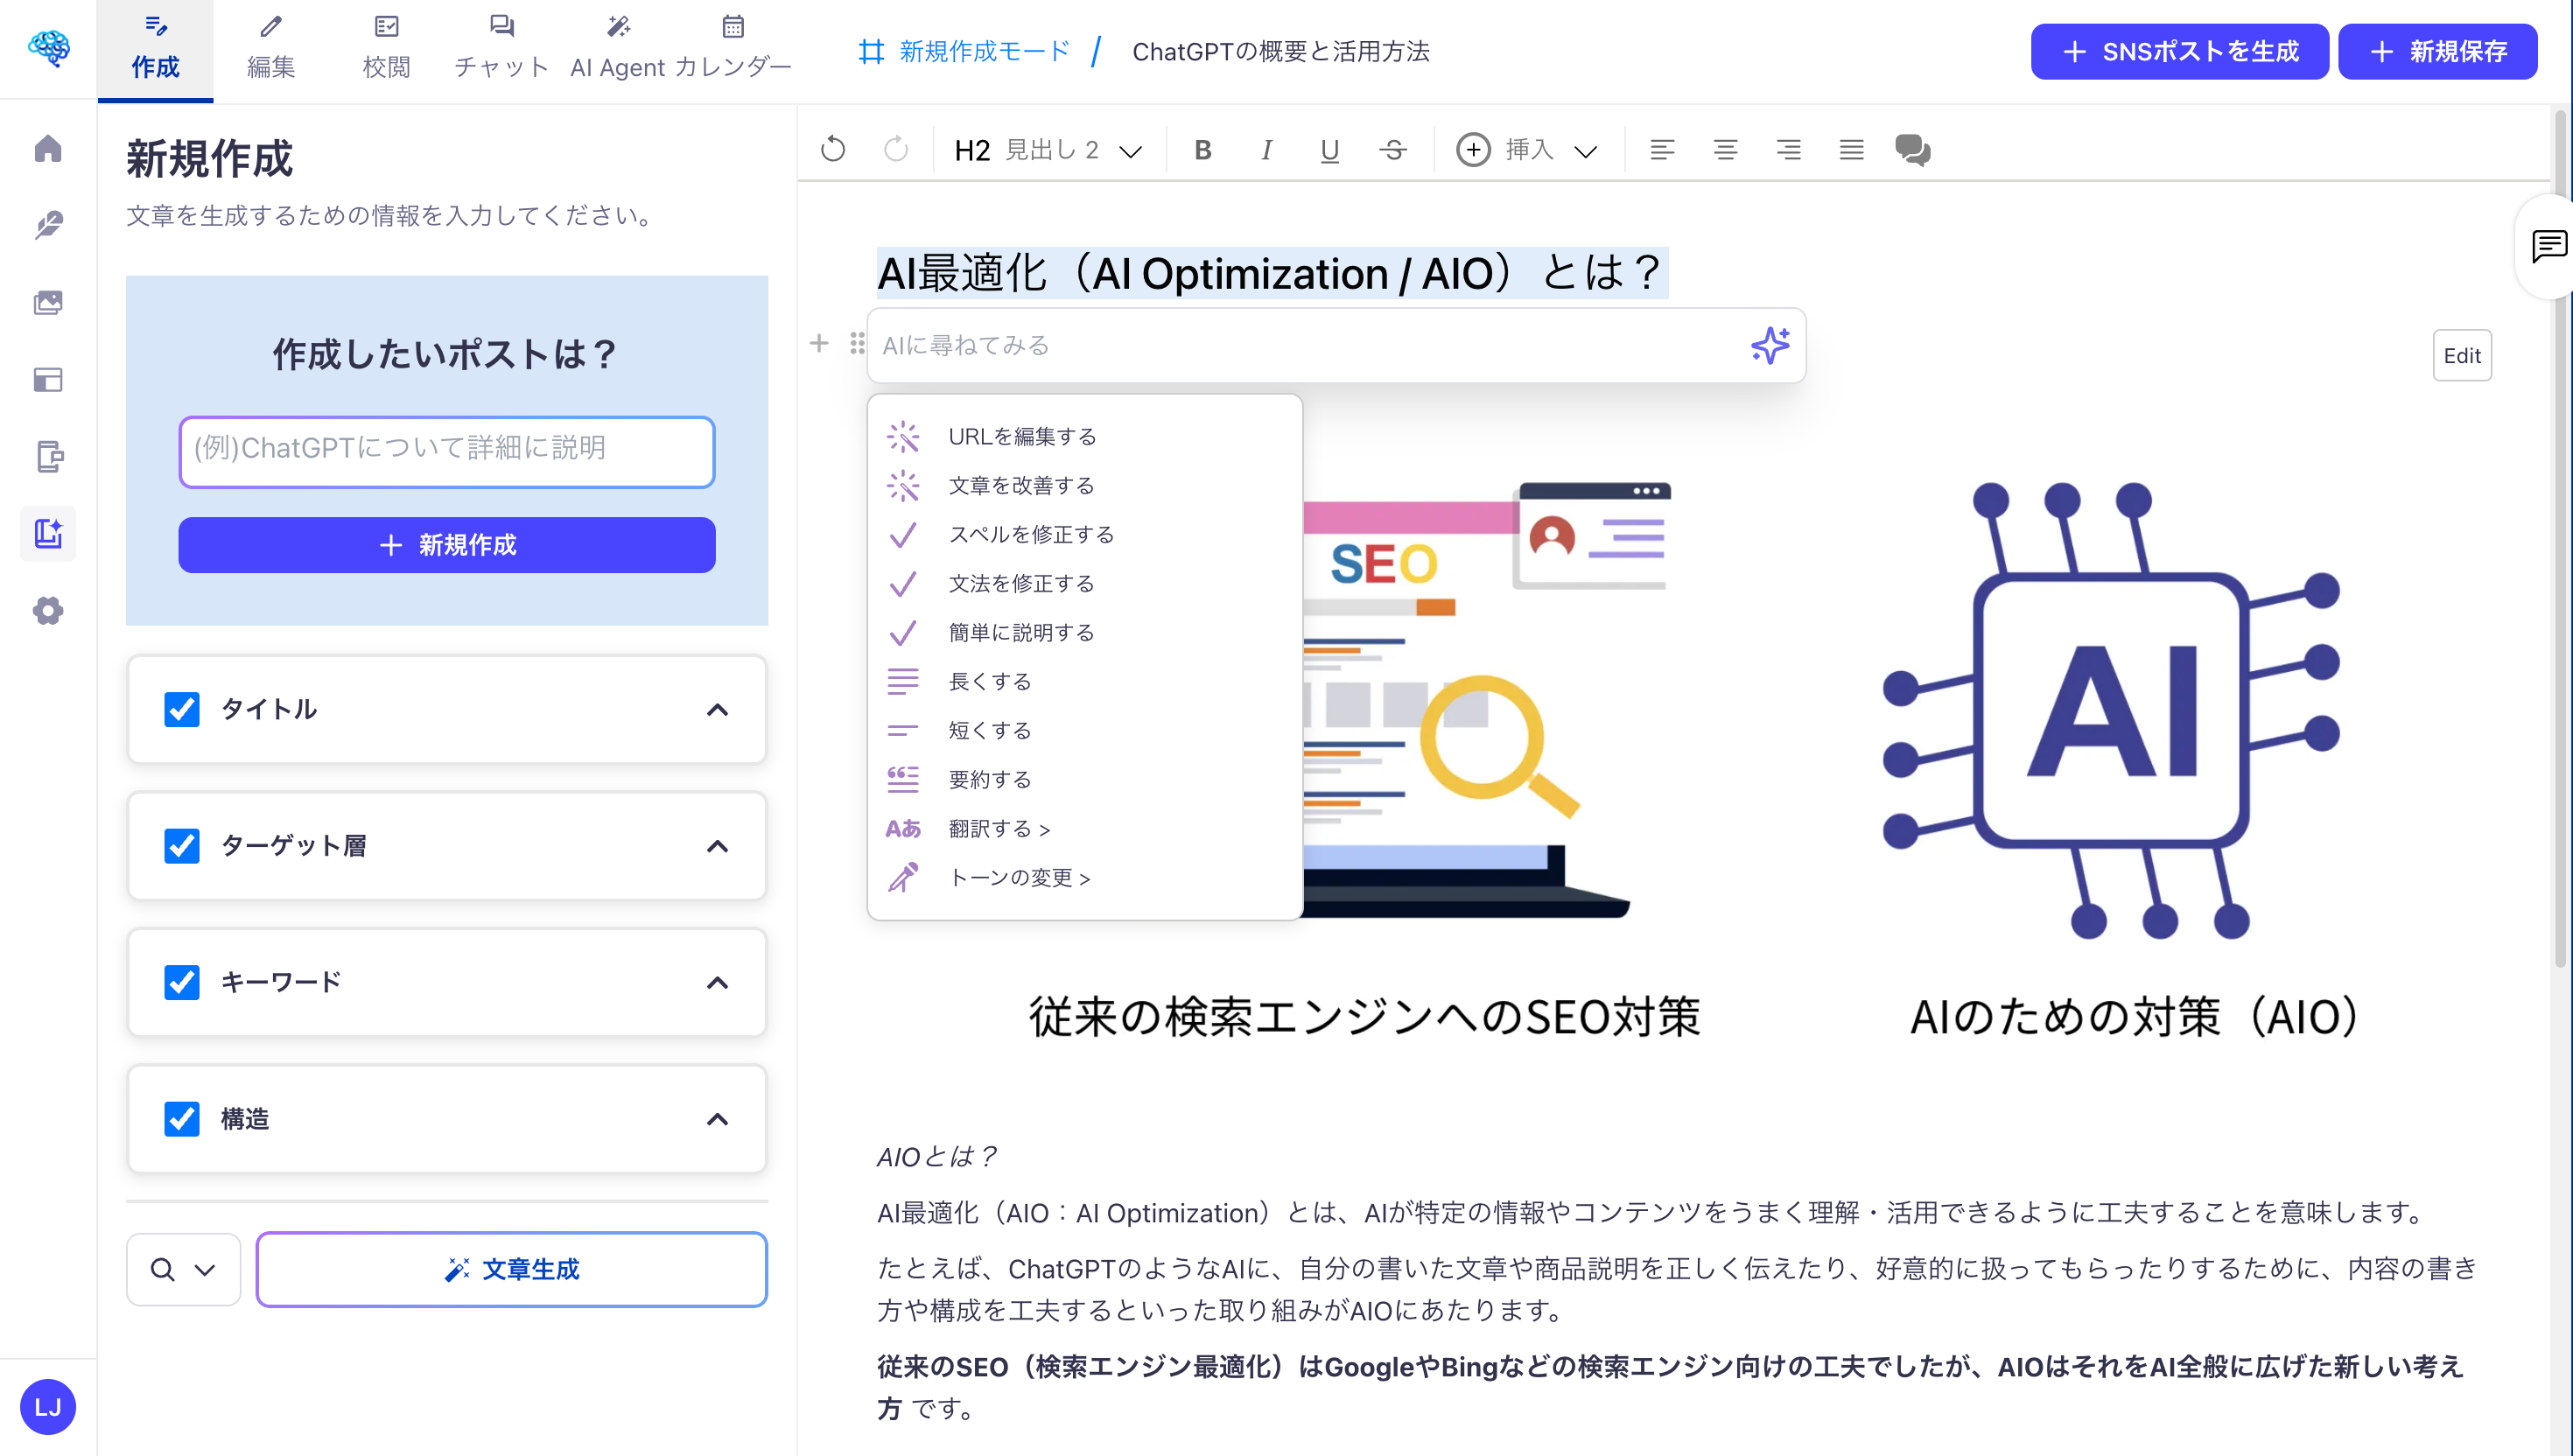Uncheck the タイトル checkbox

click(x=182, y=710)
